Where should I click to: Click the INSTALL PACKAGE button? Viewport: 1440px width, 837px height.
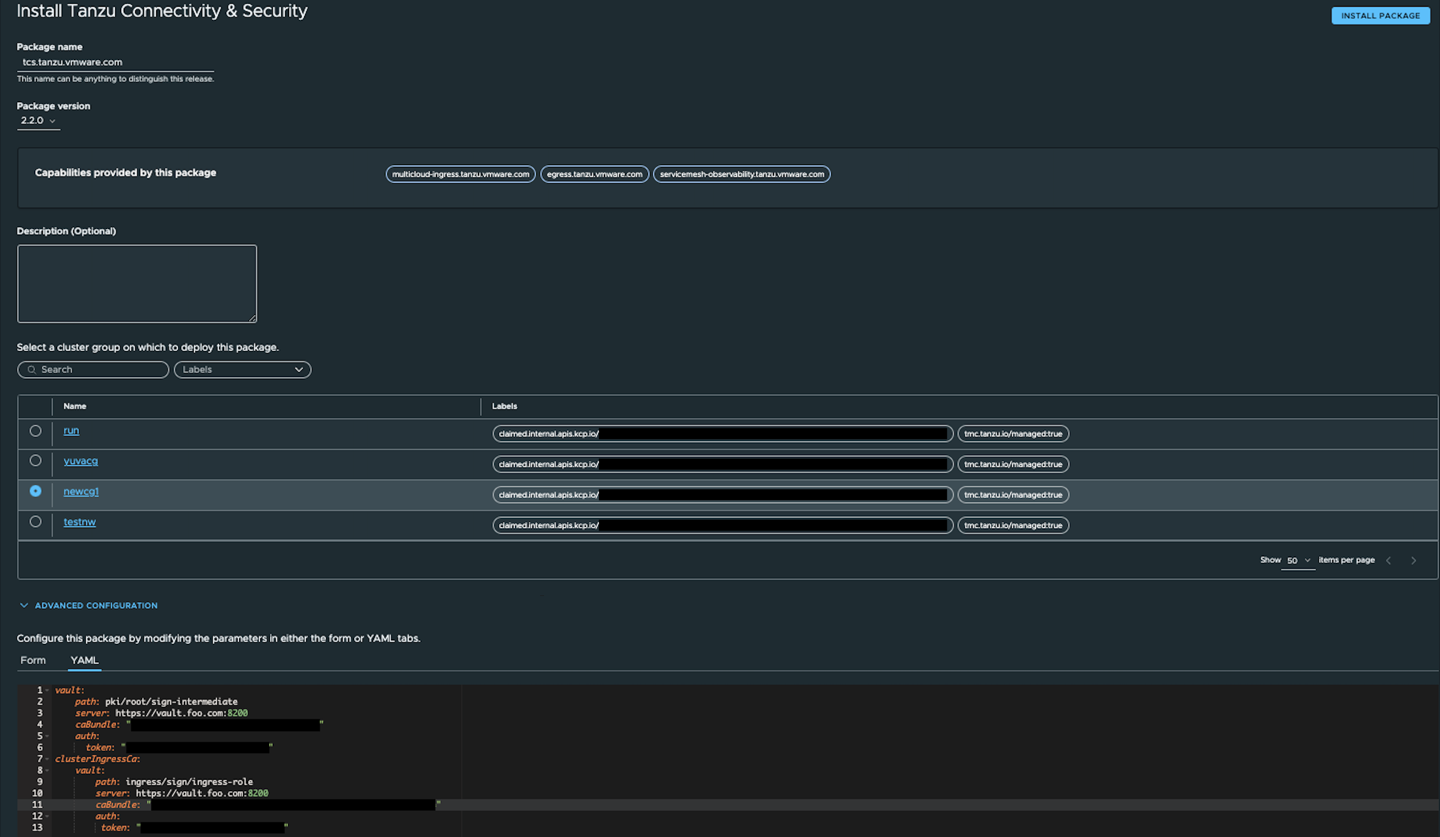pos(1380,15)
